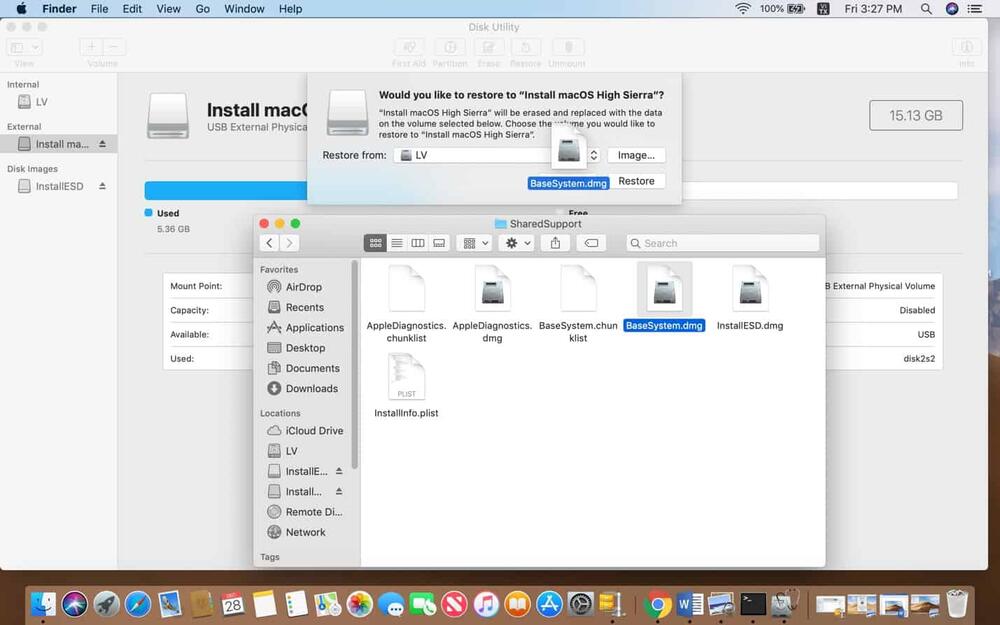The width and height of the screenshot is (1000, 625).
Task: Go back in the Finder window
Action: pyautogui.click(x=269, y=243)
